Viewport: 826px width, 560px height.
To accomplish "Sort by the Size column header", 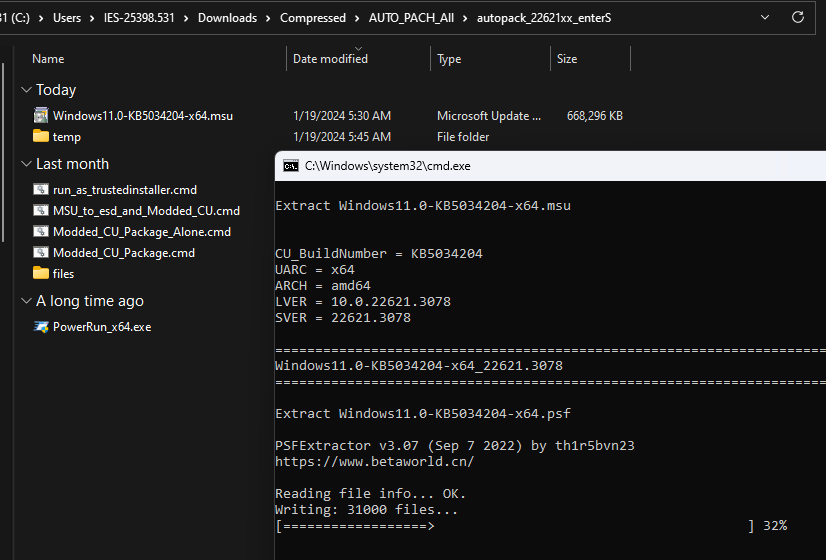I will (x=567, y=59).
